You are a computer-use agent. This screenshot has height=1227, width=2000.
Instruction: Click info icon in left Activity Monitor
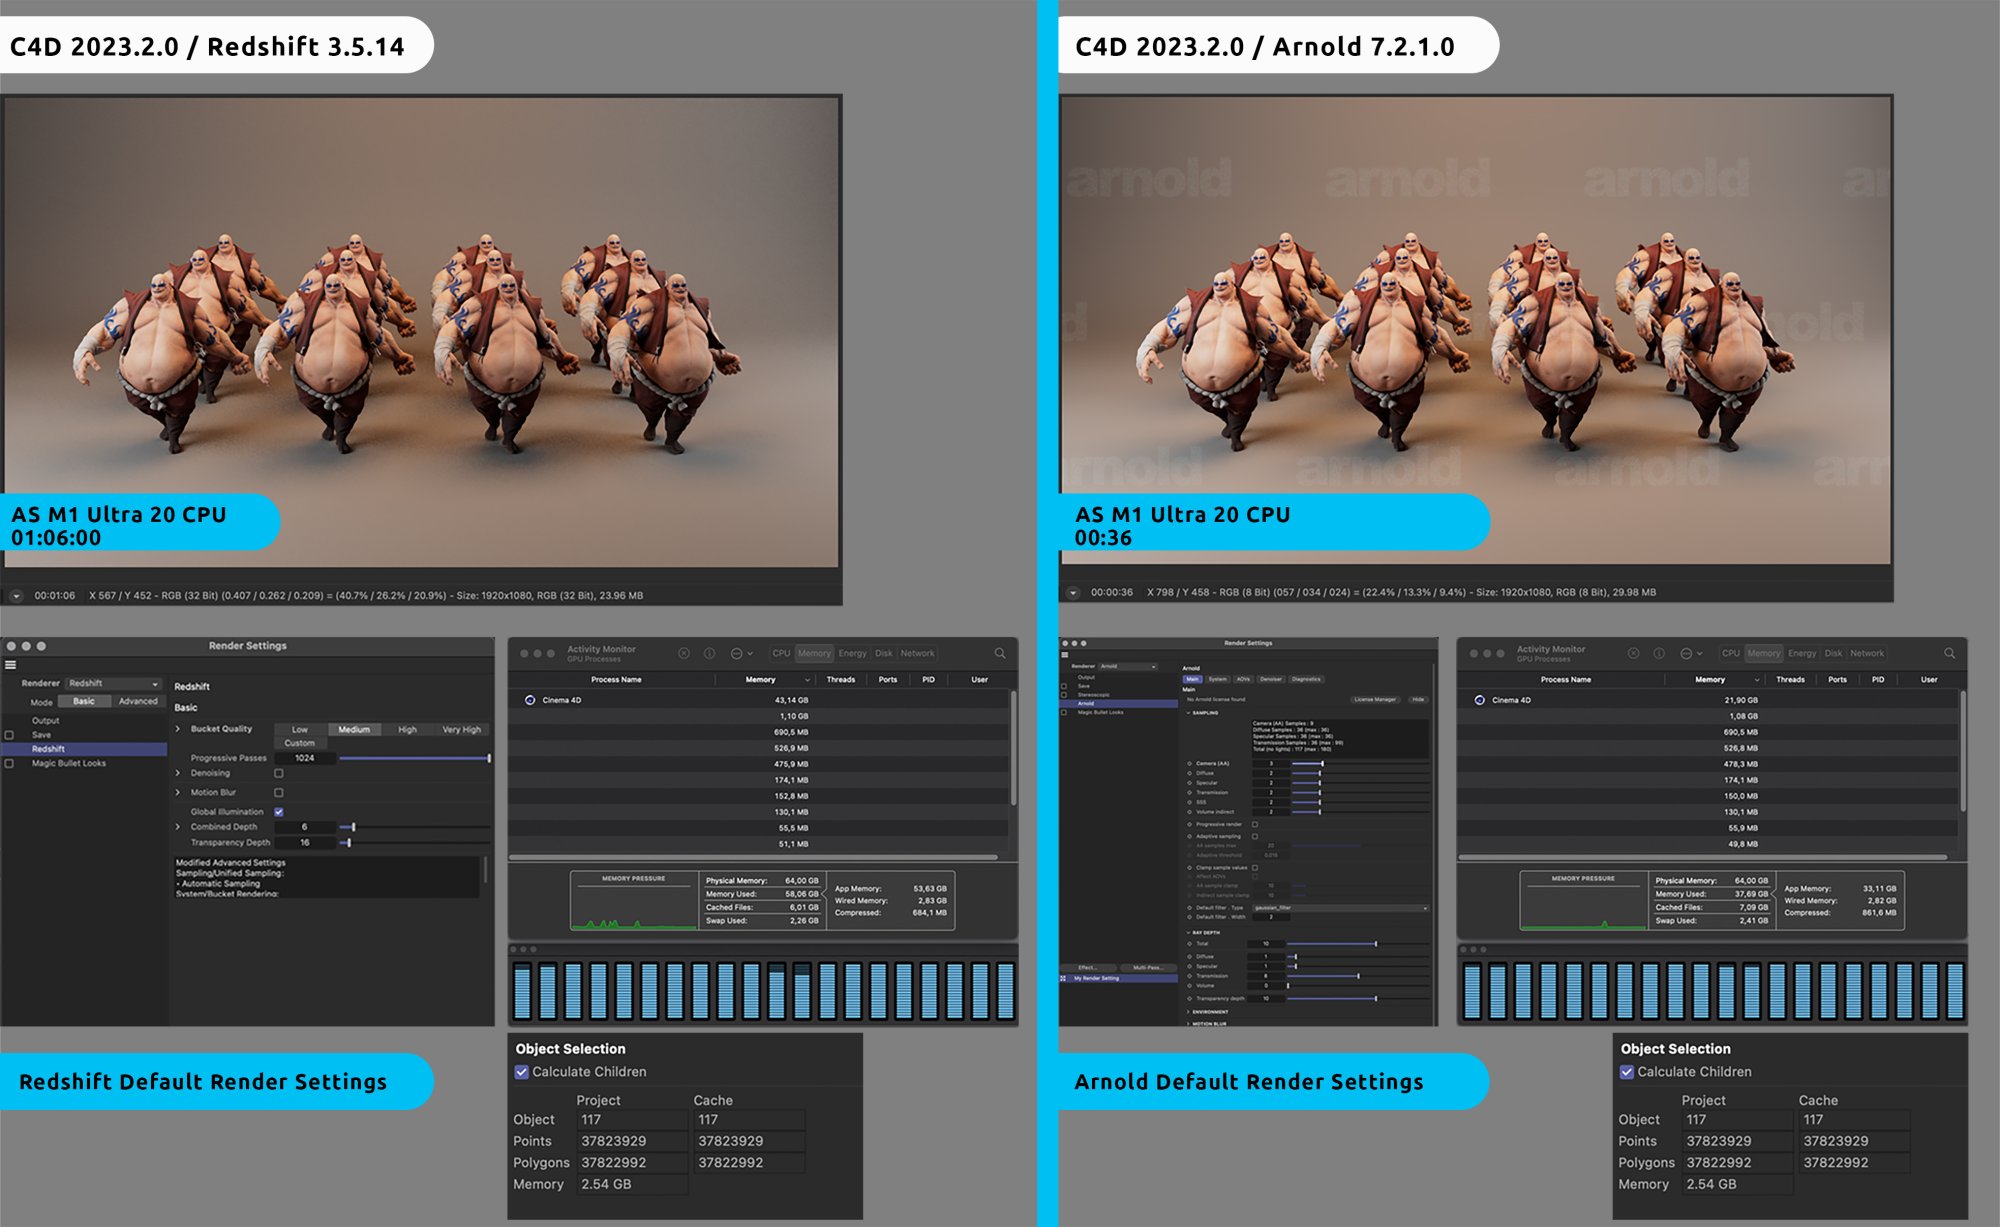(709, 653)
